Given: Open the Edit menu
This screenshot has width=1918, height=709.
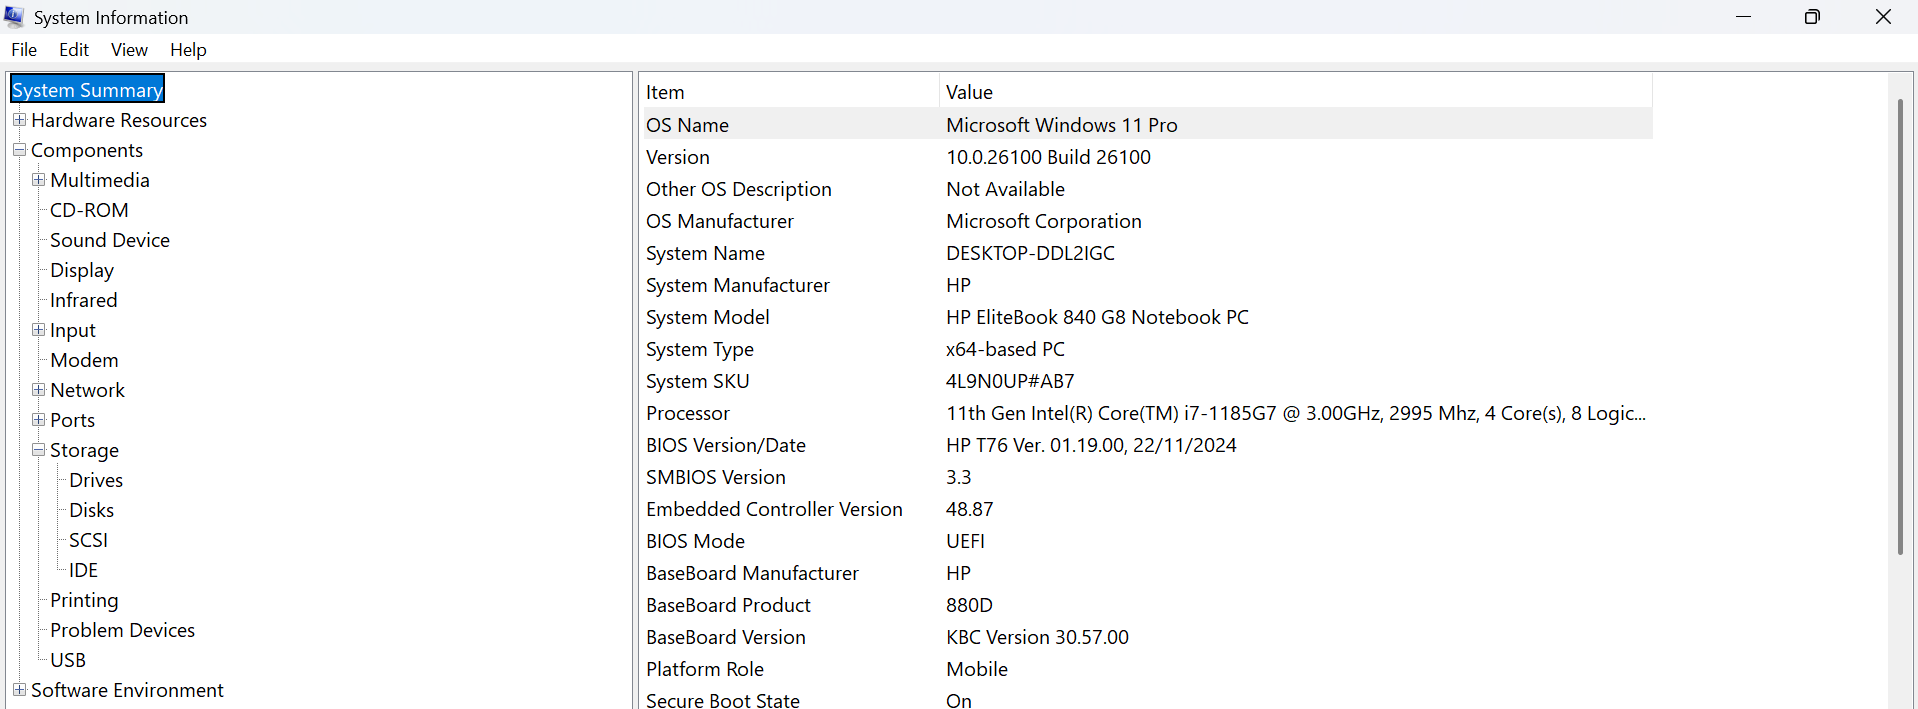Looking at the screenshot, I should [x=74, y=50].
